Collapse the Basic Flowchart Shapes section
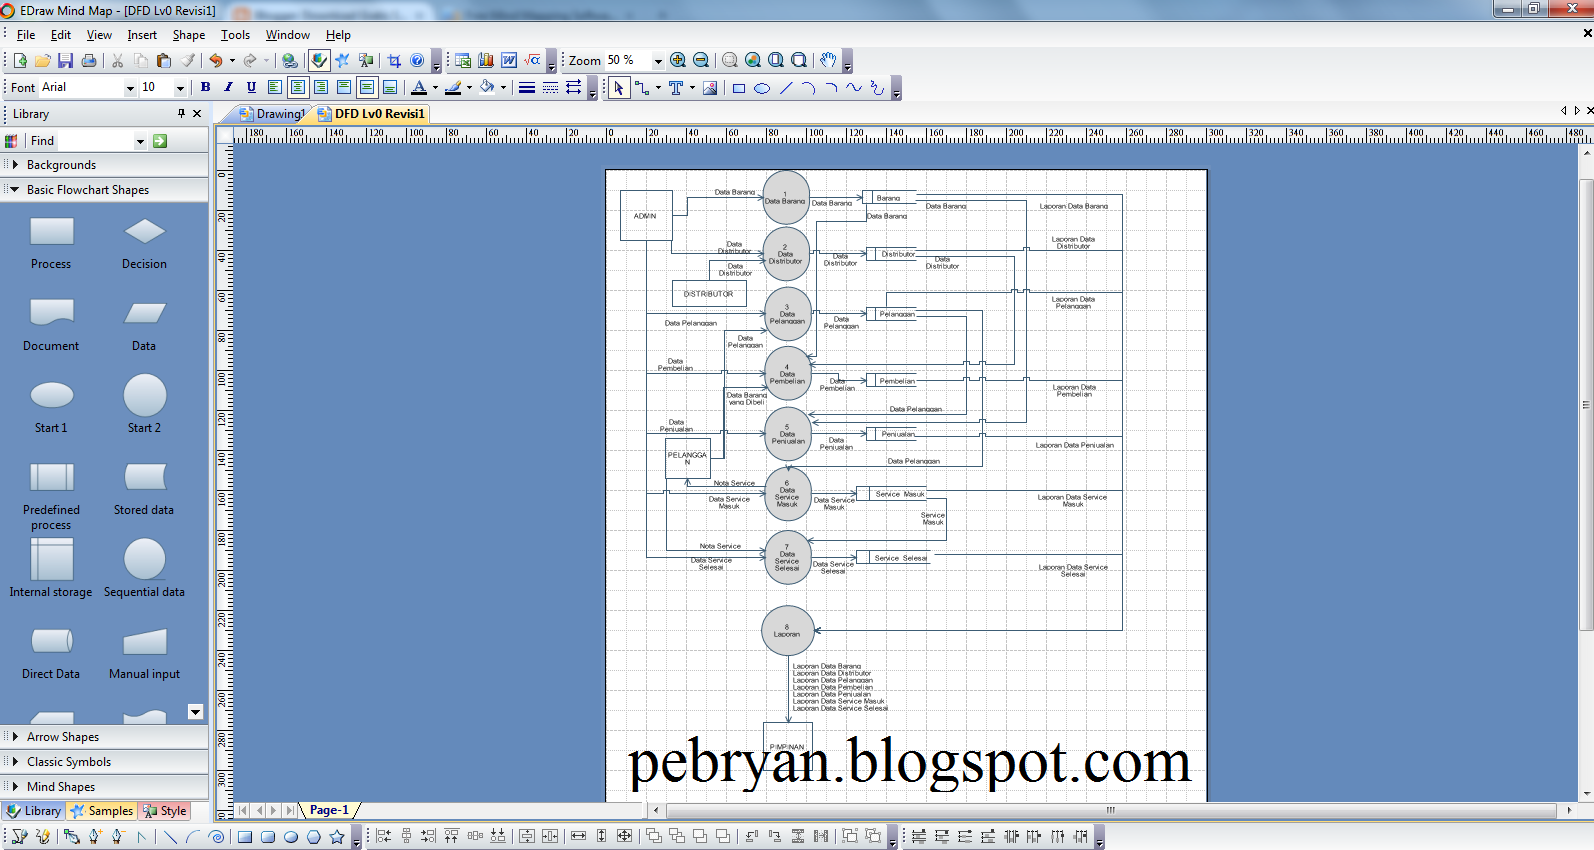Viewport: 1594px width, 850px height. point(104,190)
